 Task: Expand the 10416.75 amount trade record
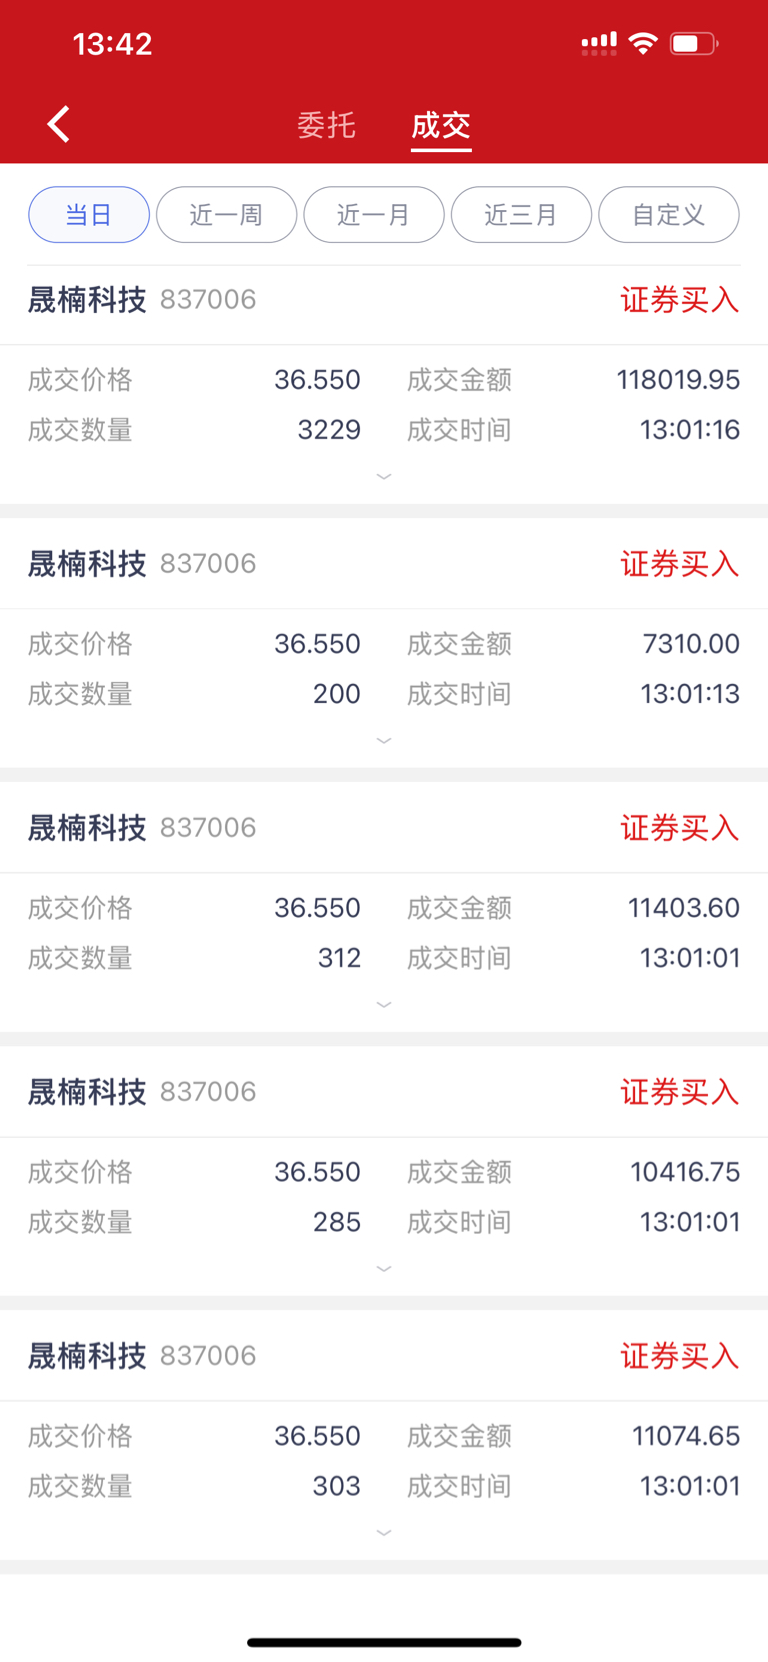384,1269
